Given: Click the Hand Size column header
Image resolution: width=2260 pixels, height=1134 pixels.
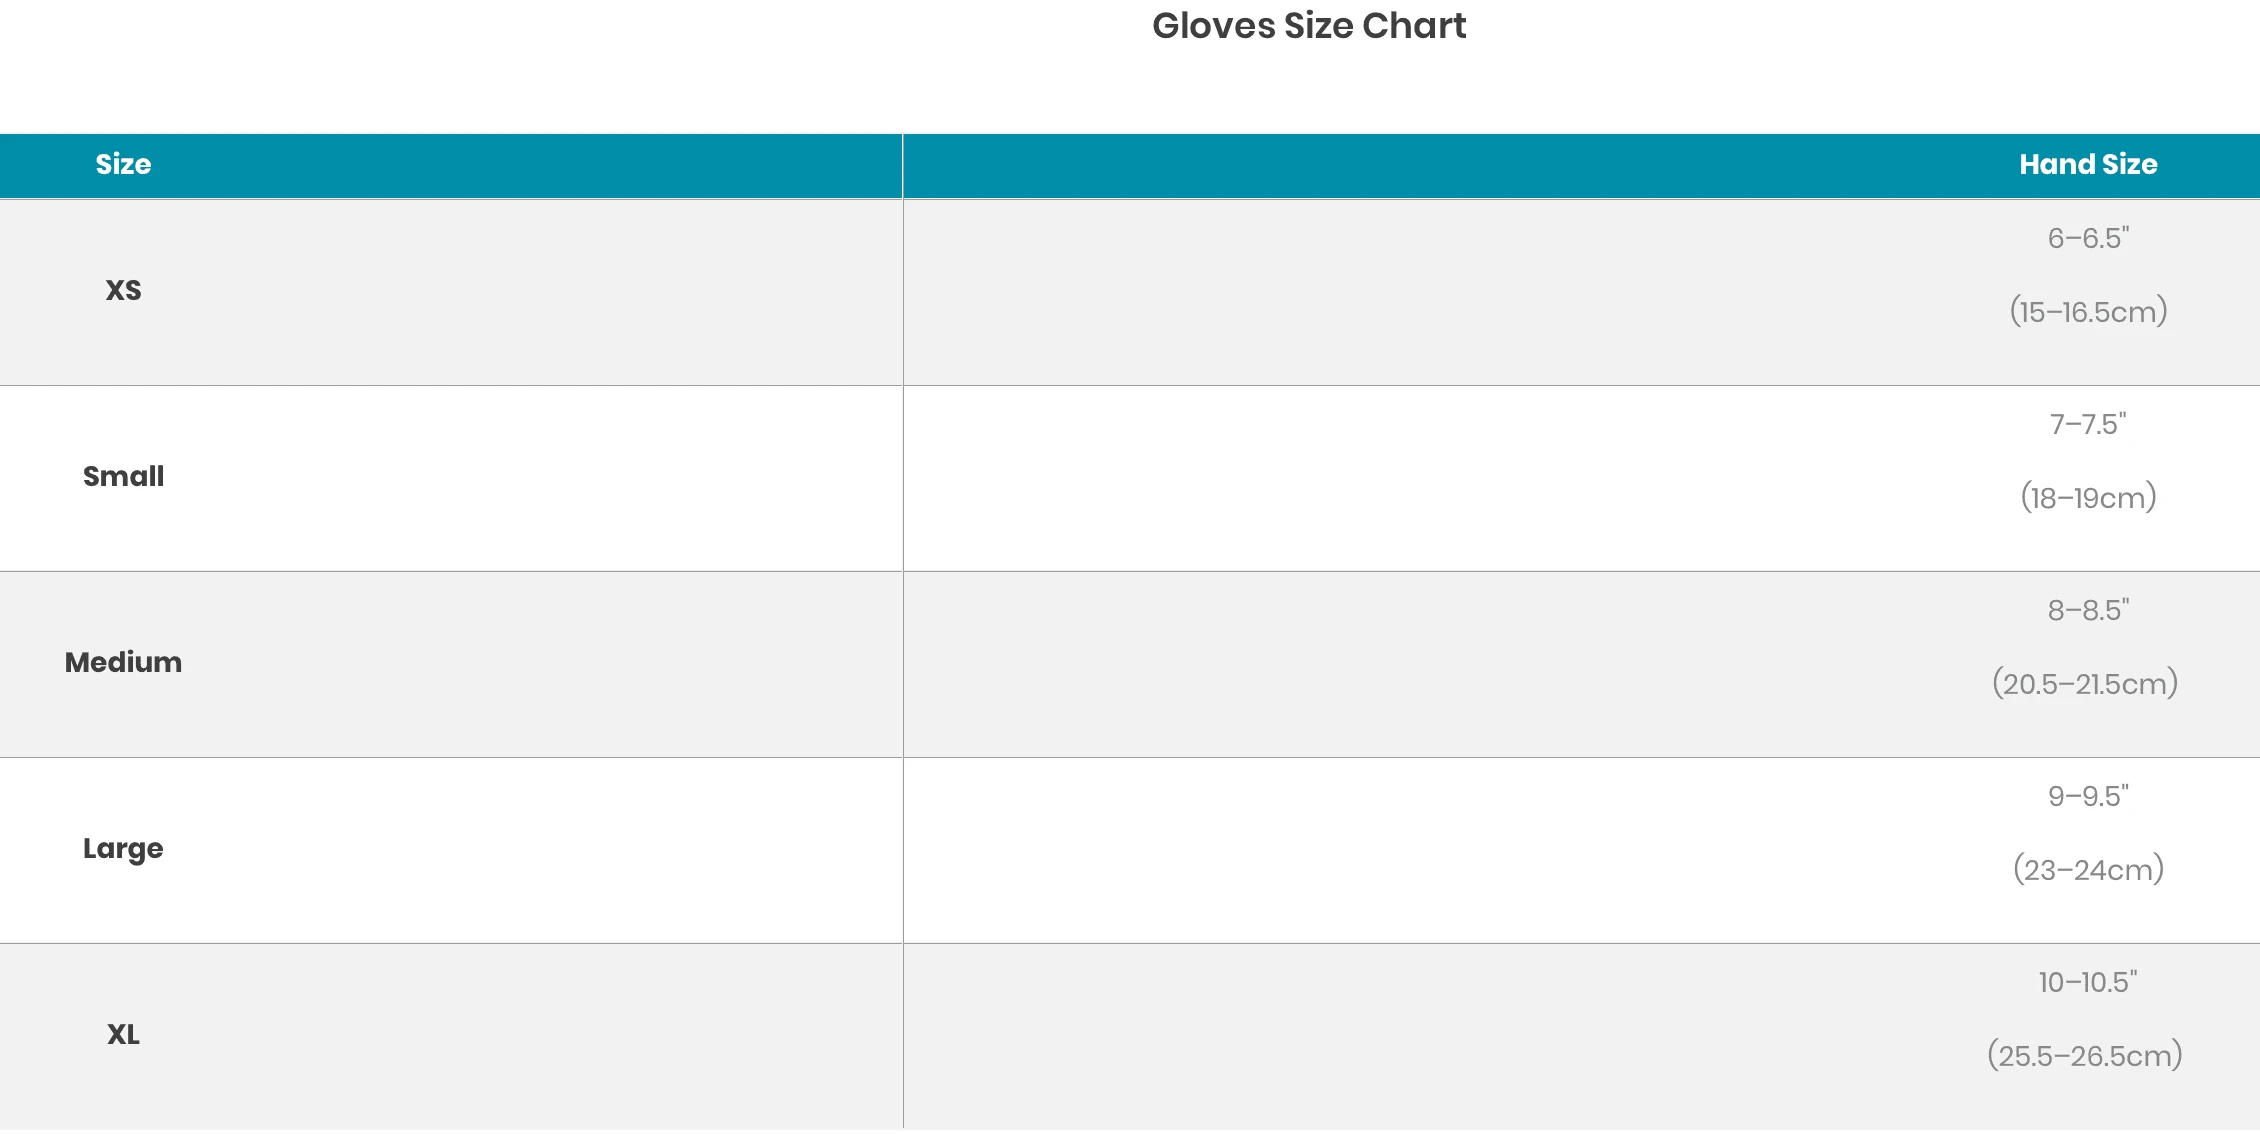Looking at the screenshot, I should tap(2088, 164).
